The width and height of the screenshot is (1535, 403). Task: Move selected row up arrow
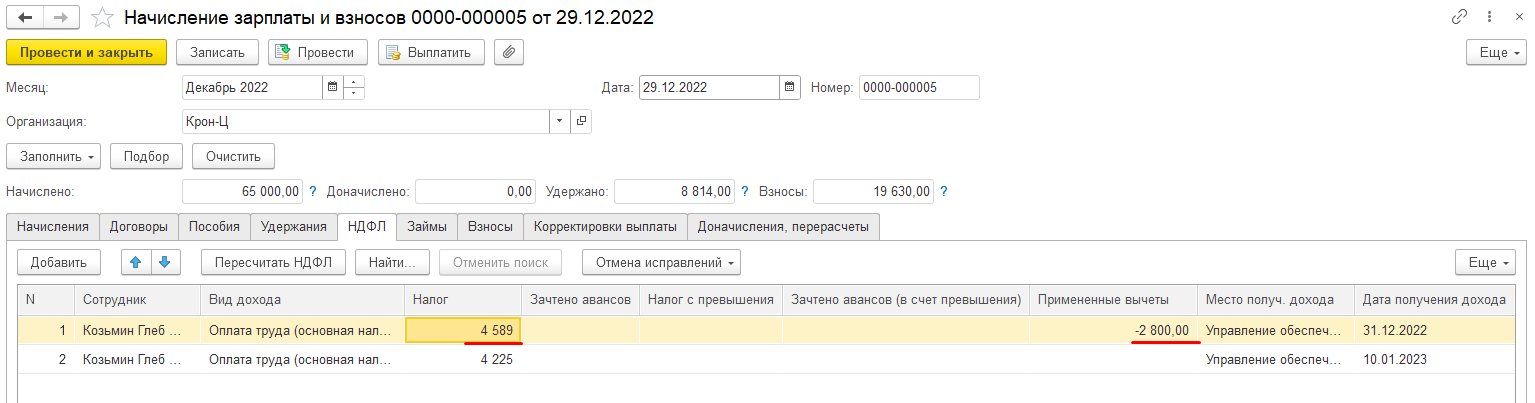pyautogui.click(x=135, y=262)
